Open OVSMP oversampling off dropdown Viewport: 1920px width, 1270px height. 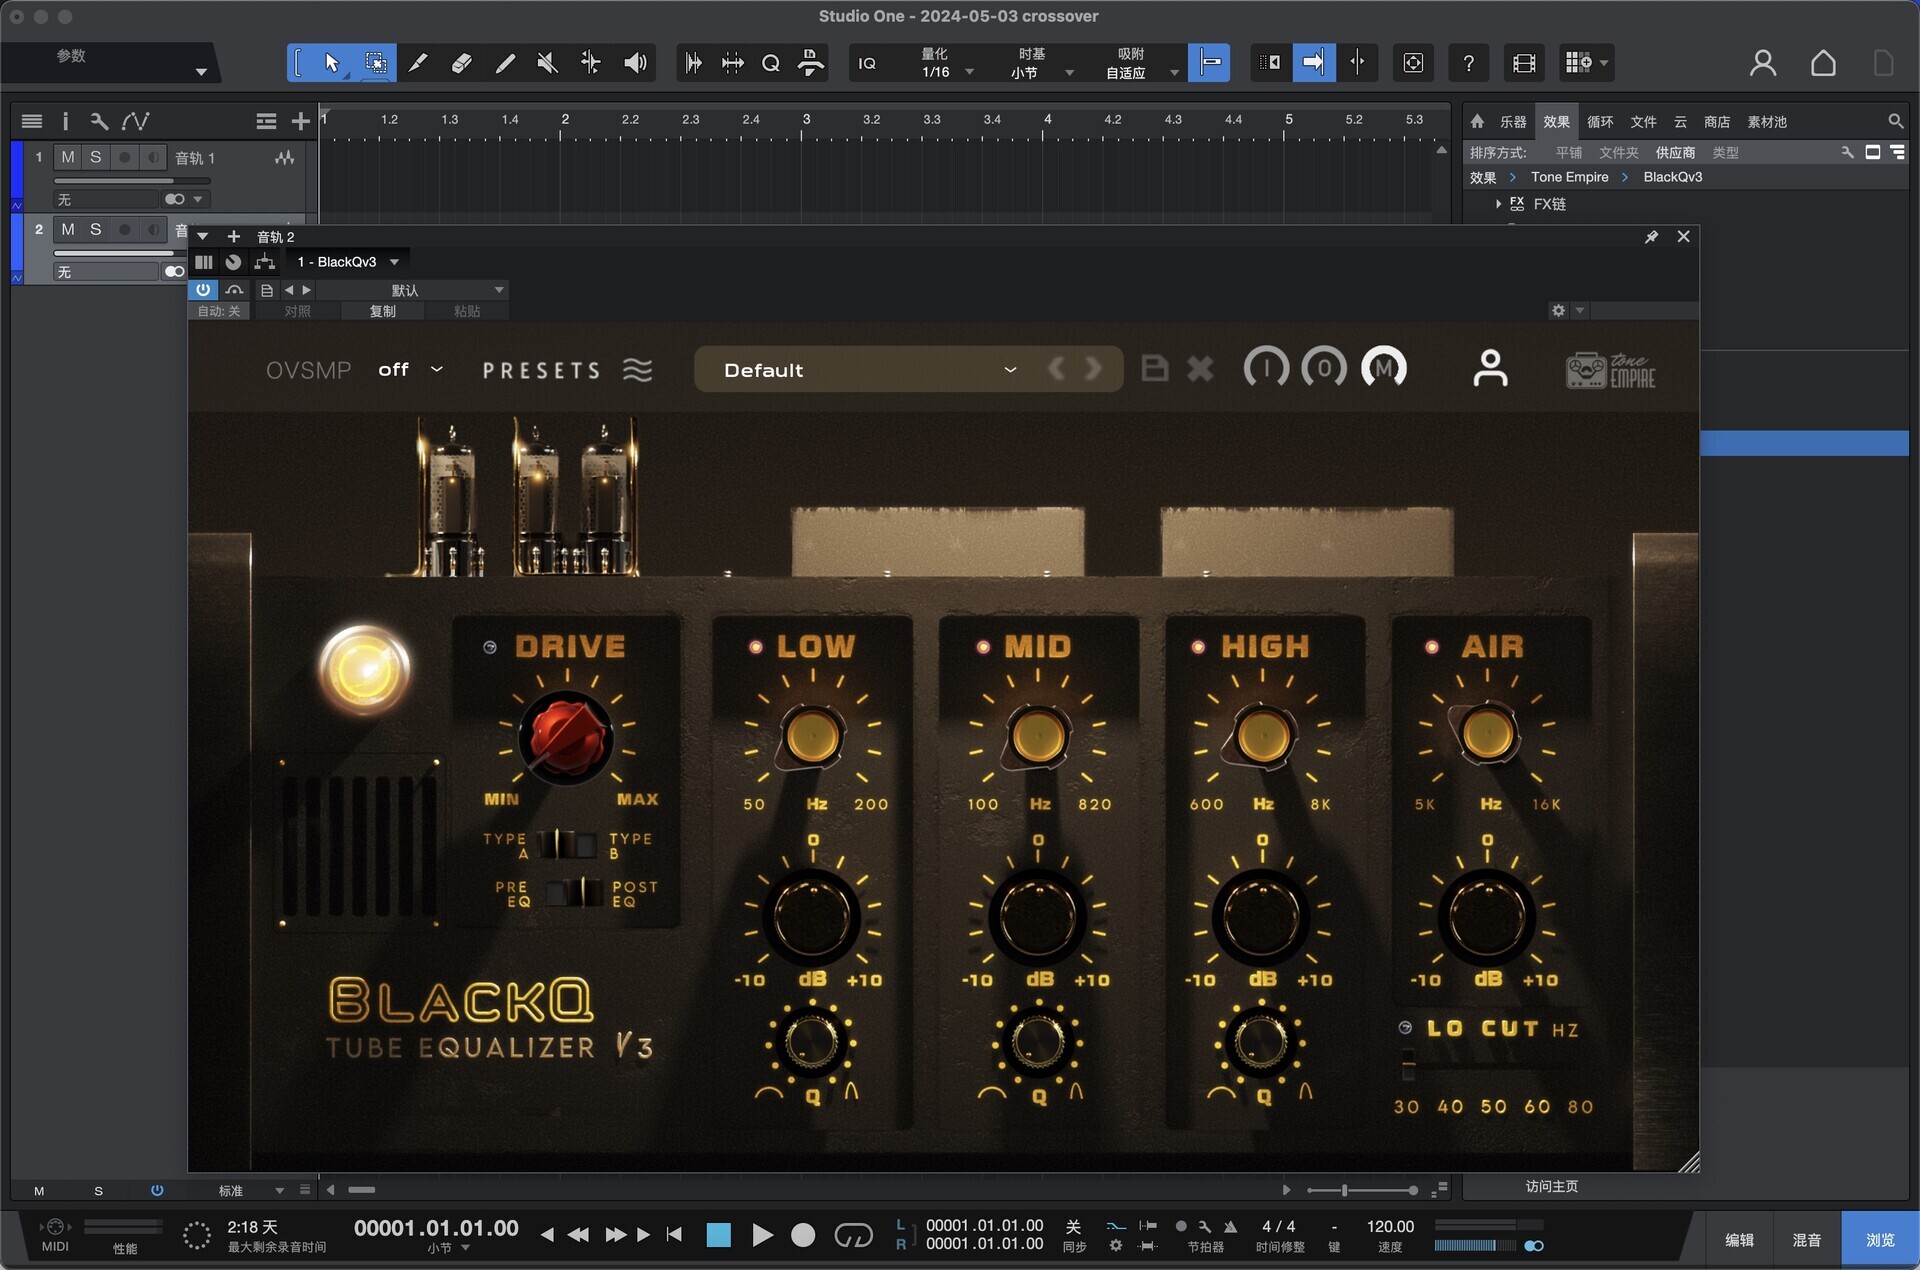(410, 370)
